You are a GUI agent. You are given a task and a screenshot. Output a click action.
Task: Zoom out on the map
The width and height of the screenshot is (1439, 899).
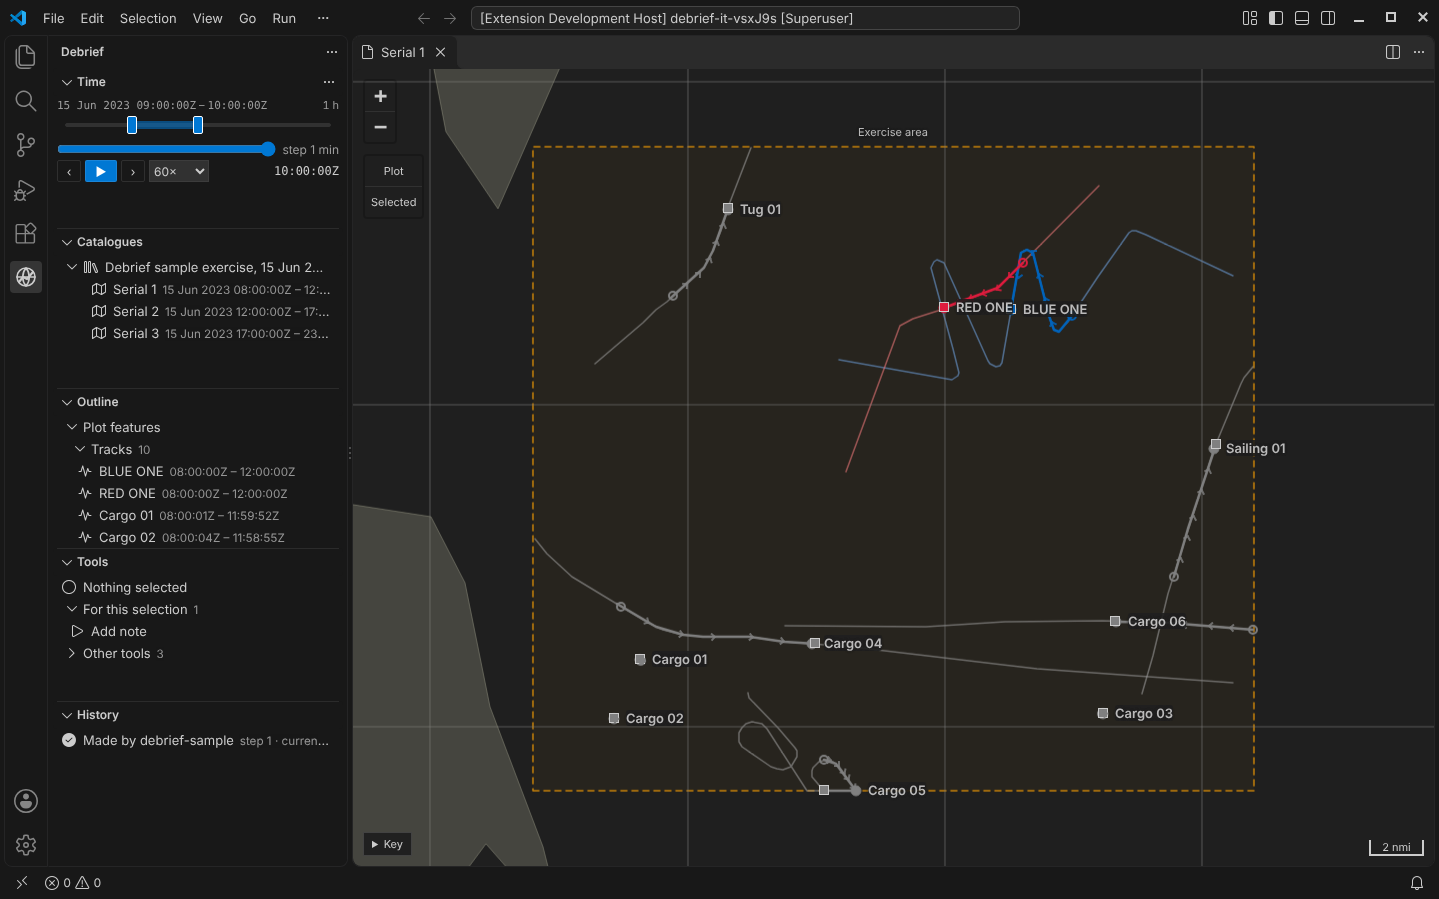coord(380,127)
